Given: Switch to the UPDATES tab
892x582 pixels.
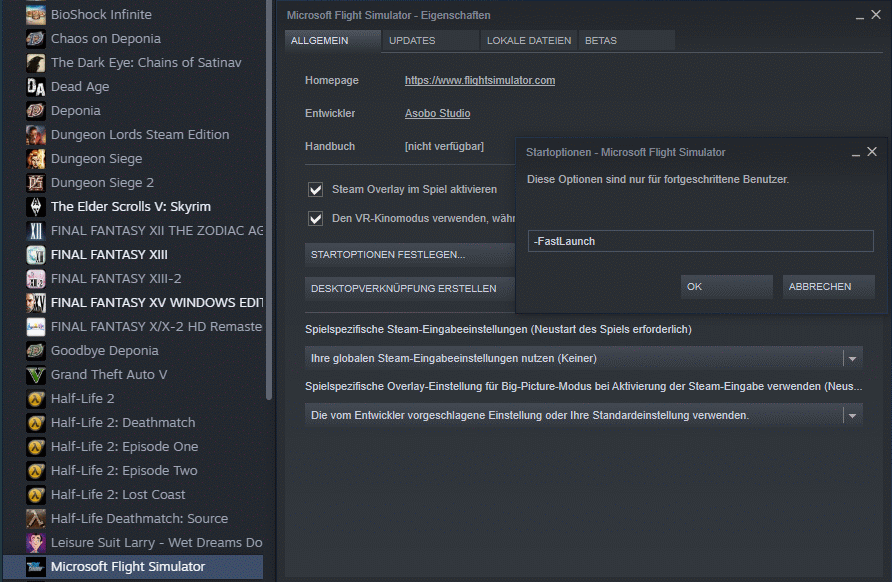Looking at the screenshot, I should (411, 41).
